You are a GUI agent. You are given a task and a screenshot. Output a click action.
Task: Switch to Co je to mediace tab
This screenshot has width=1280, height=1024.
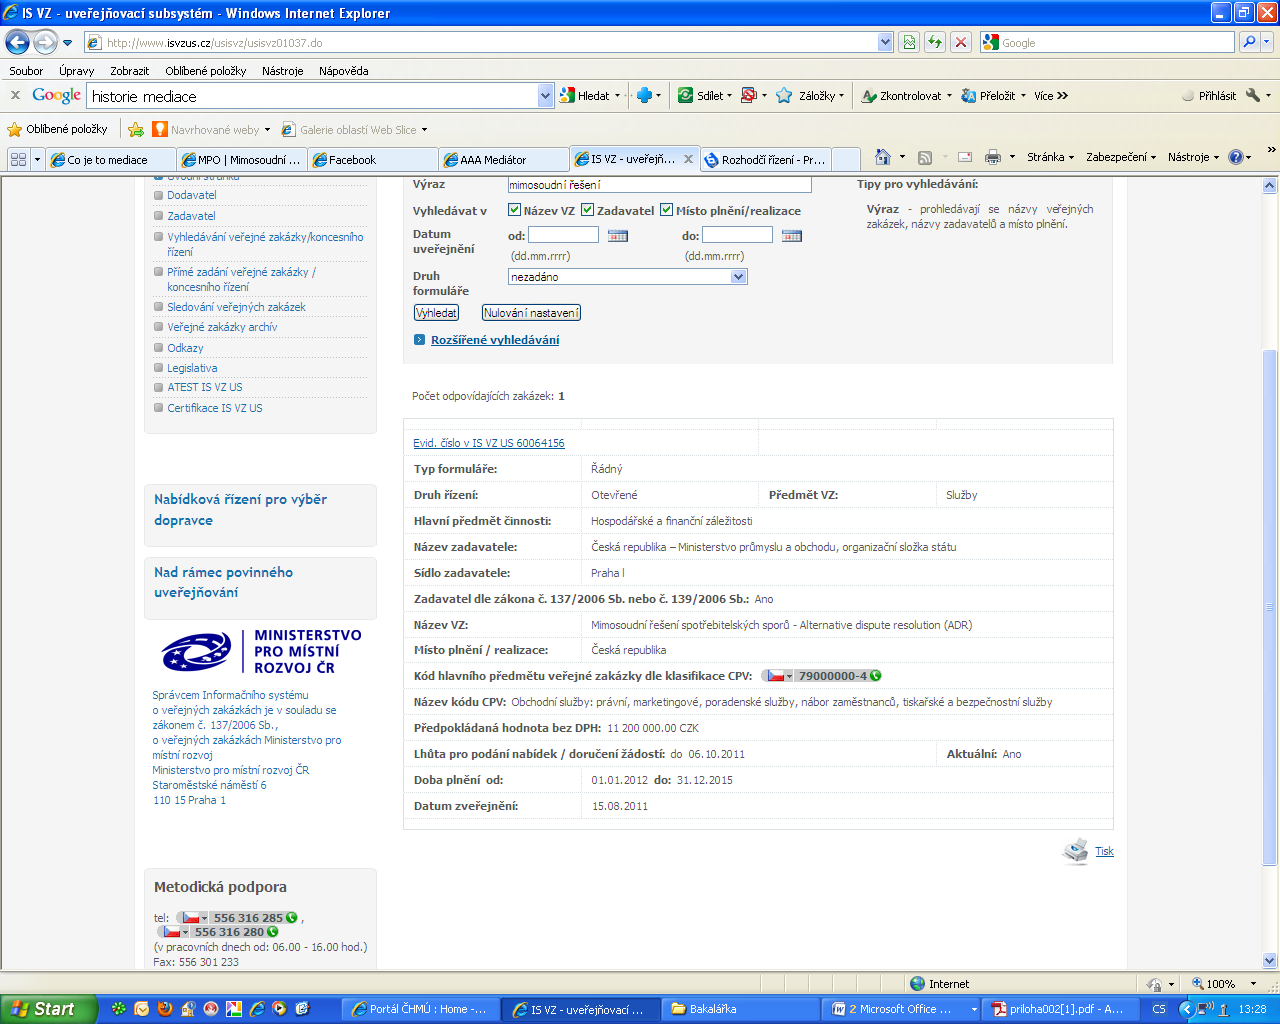tap(110, 160)
